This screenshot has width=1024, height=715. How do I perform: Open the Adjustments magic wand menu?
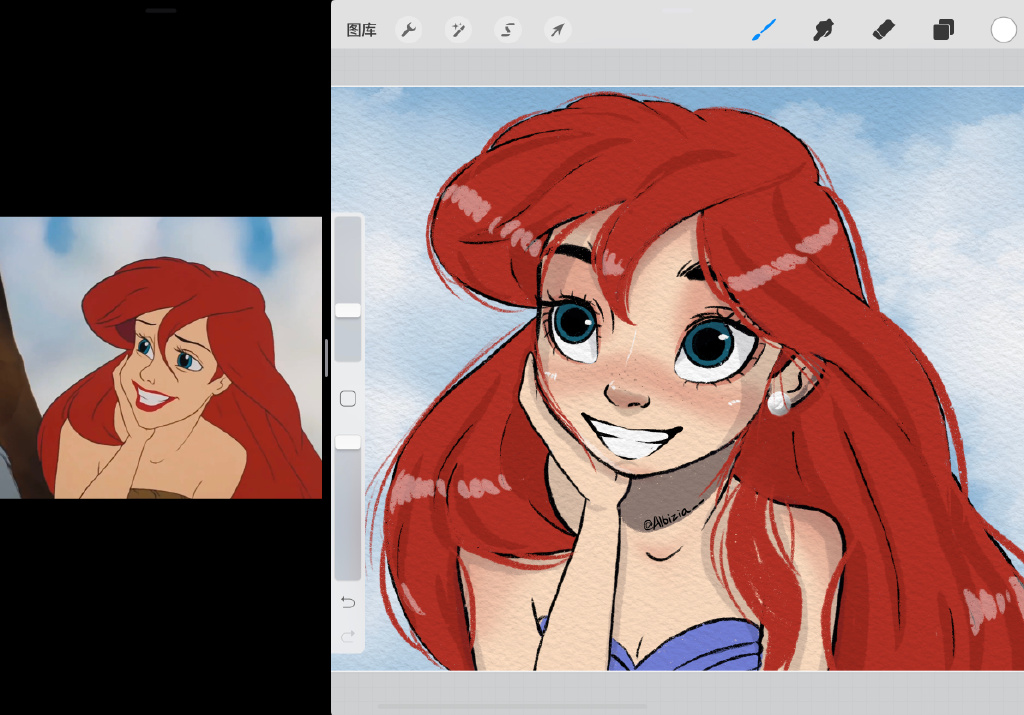click(x=458, y=30)
